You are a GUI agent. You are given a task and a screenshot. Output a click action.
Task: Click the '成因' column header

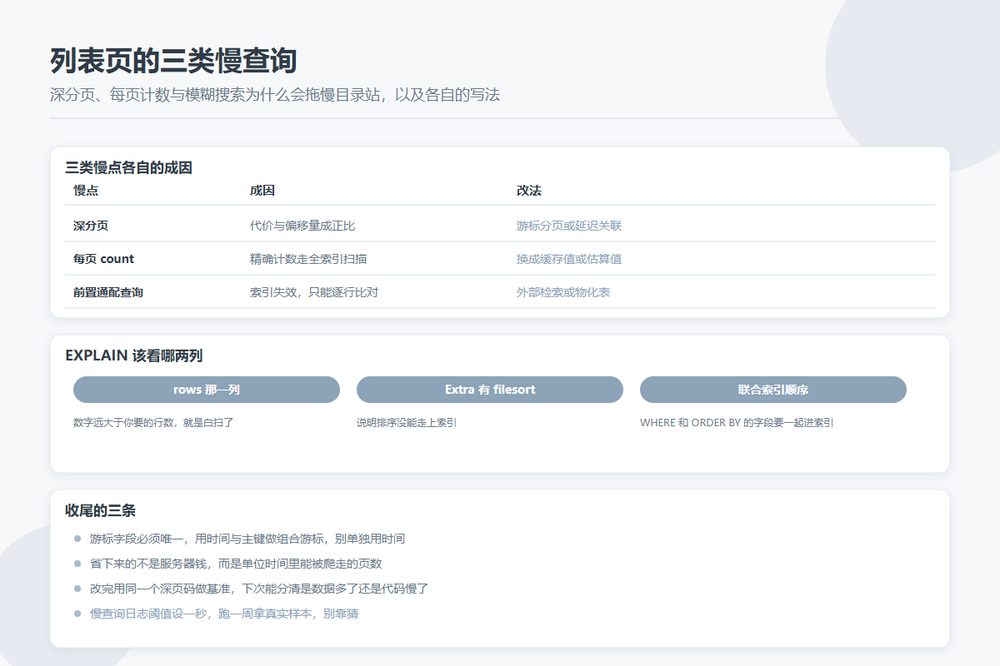pyautogui.click(x=262, y=190)
